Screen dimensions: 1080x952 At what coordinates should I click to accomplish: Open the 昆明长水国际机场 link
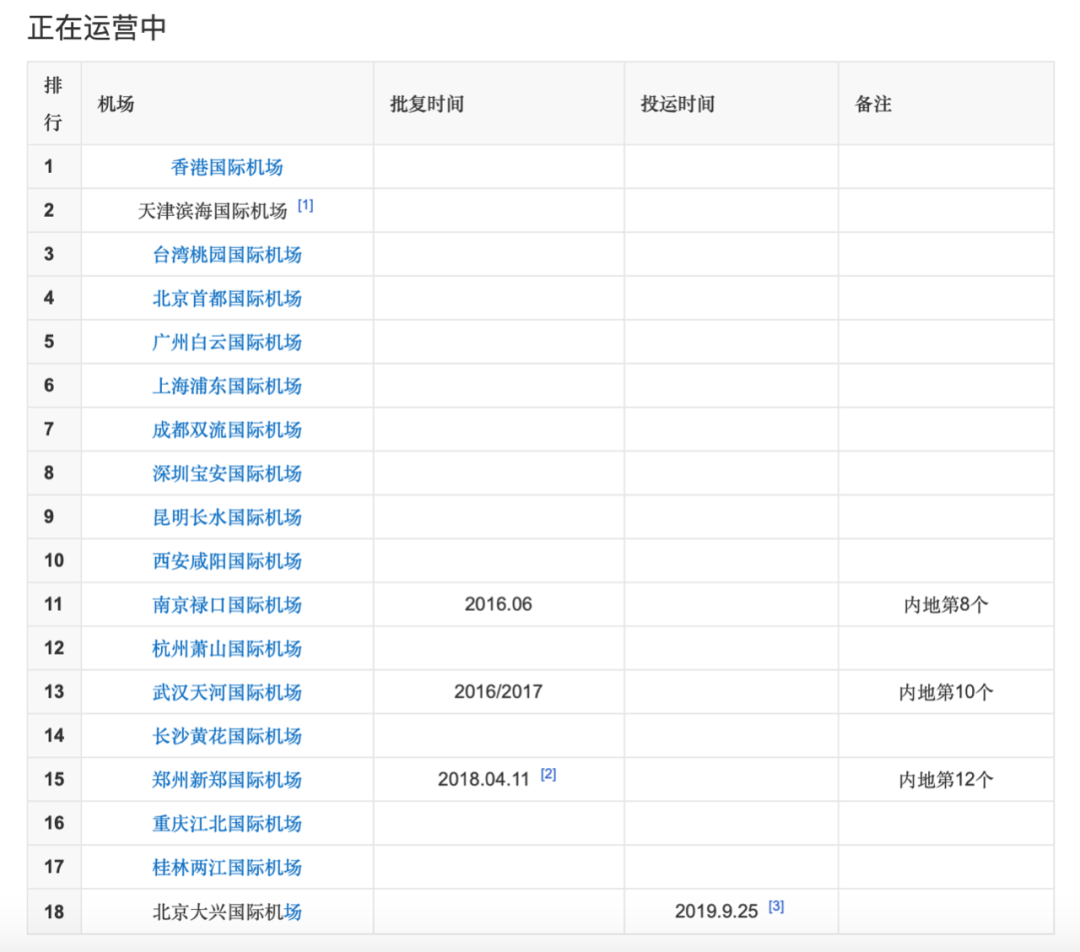click(227, 517)
